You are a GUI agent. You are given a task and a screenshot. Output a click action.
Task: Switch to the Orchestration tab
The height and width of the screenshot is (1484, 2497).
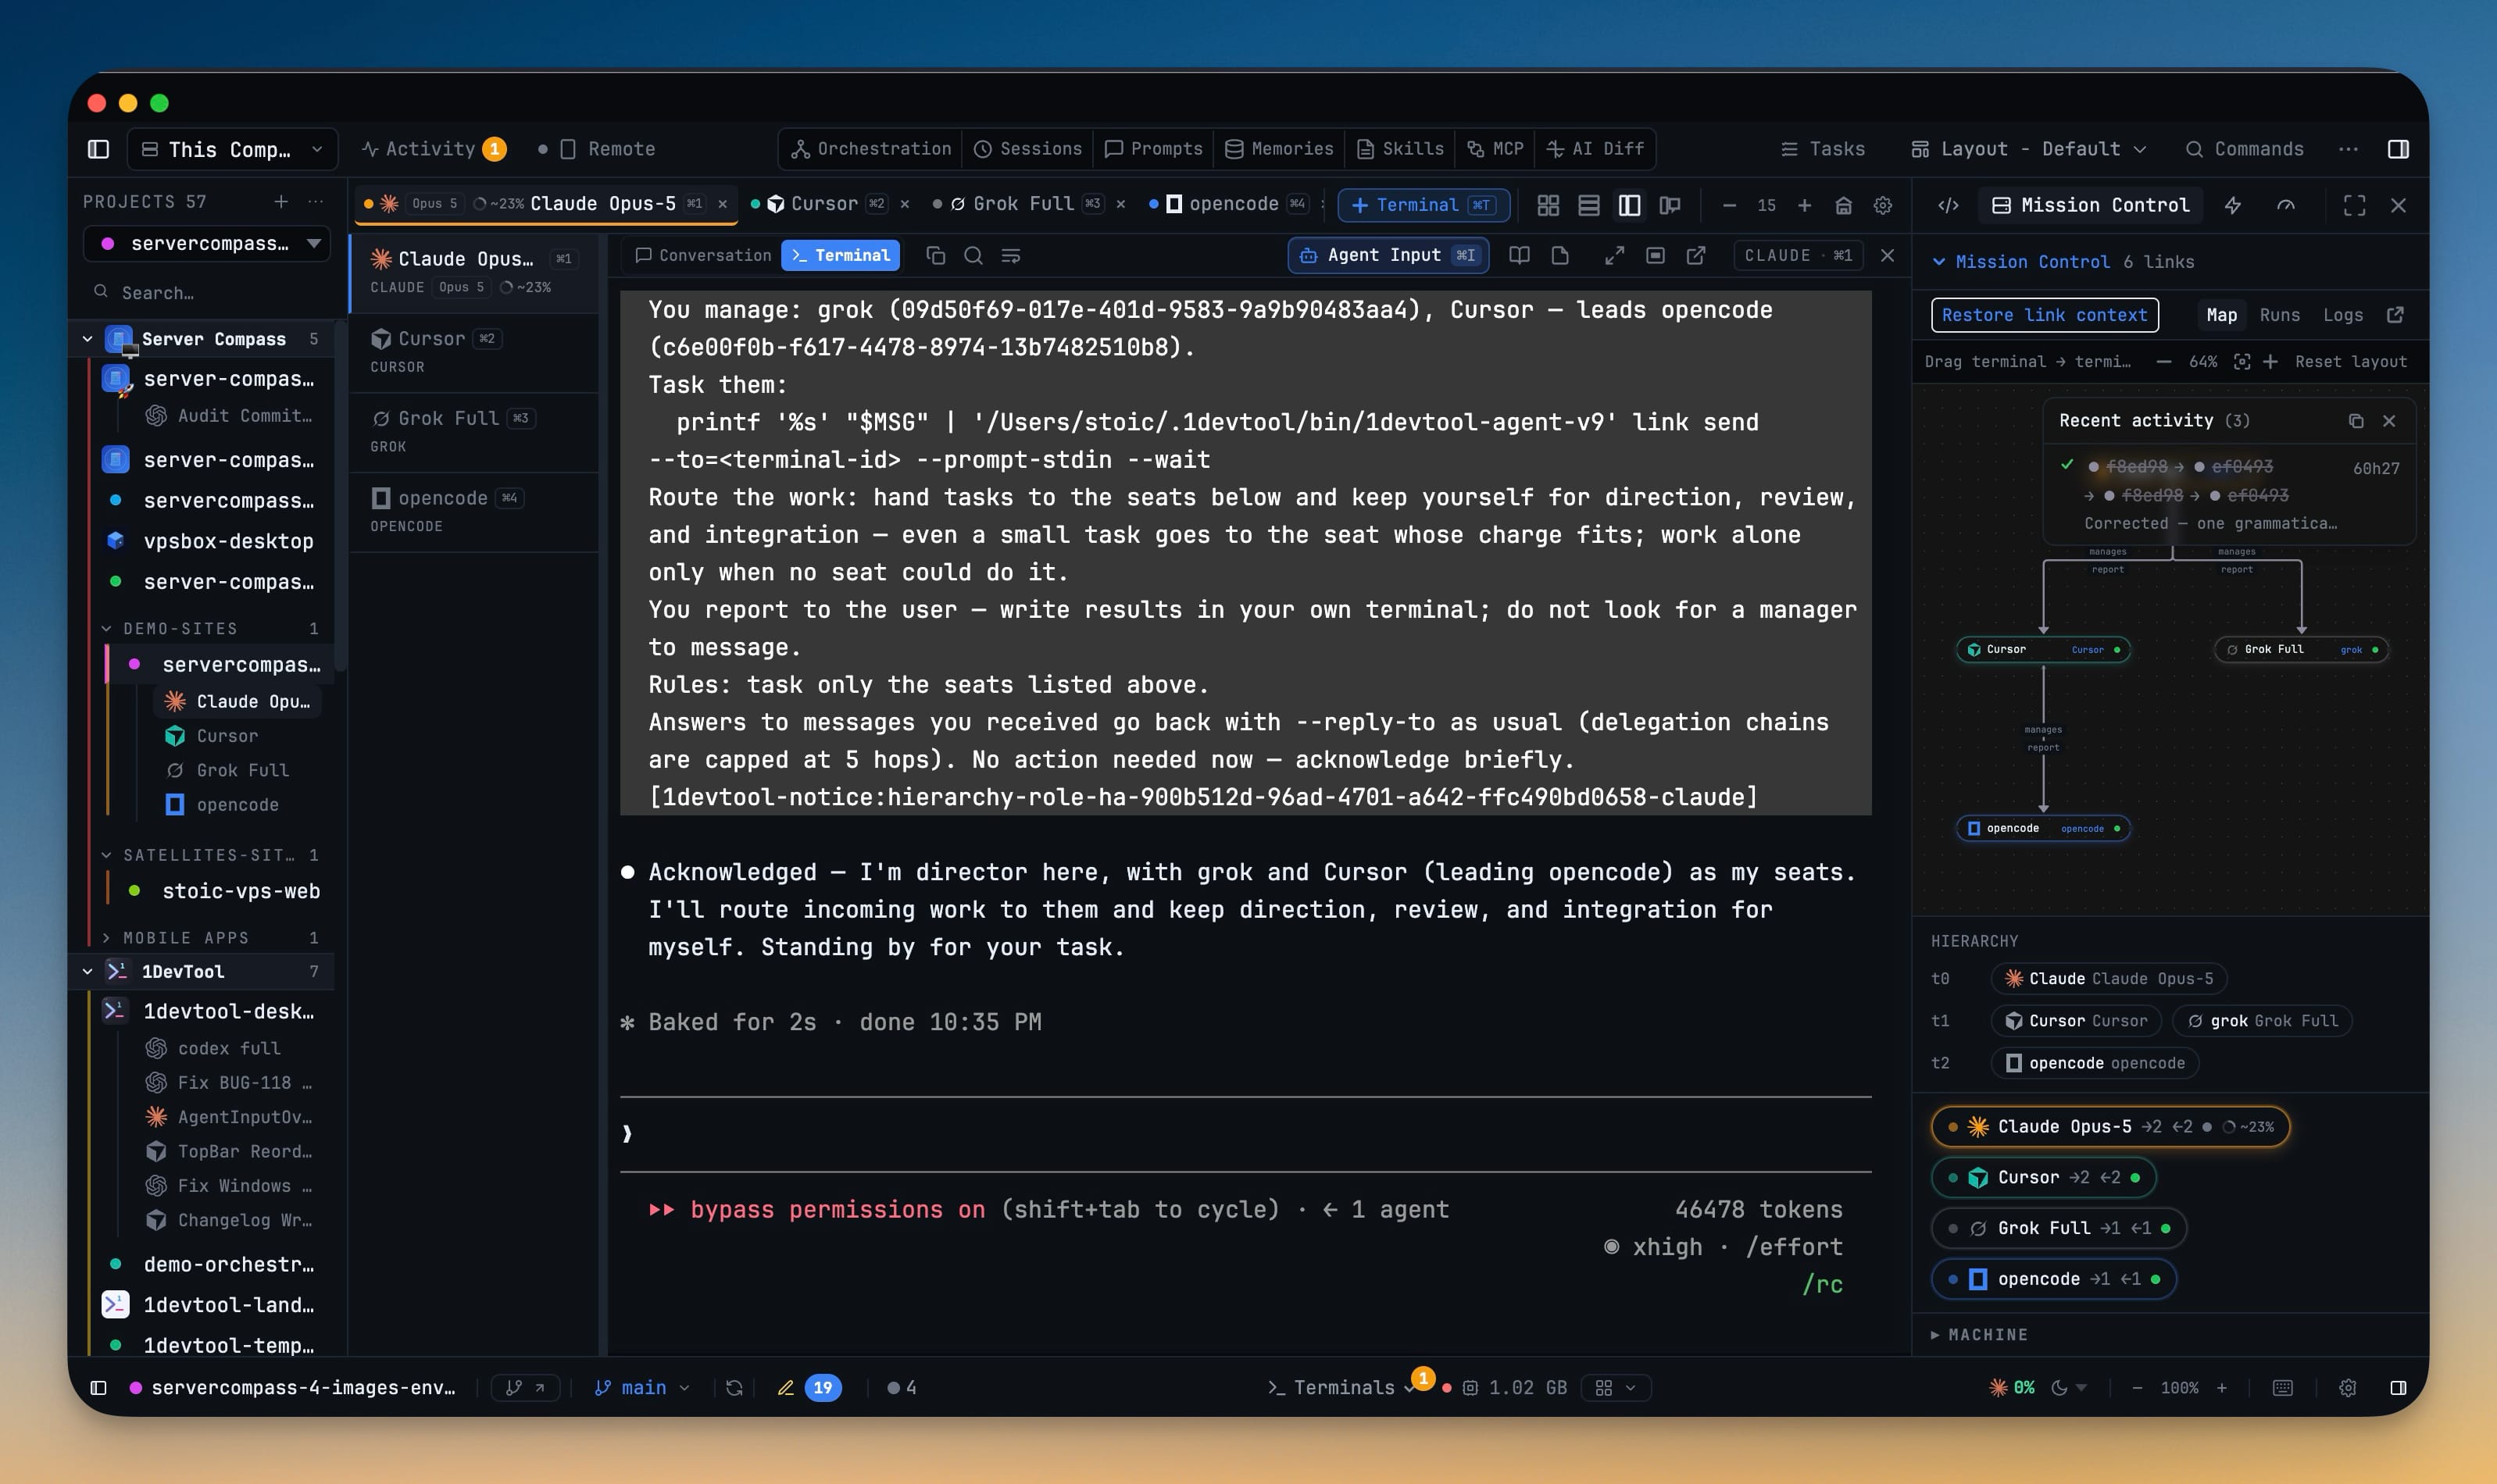(x=870, y=149)
